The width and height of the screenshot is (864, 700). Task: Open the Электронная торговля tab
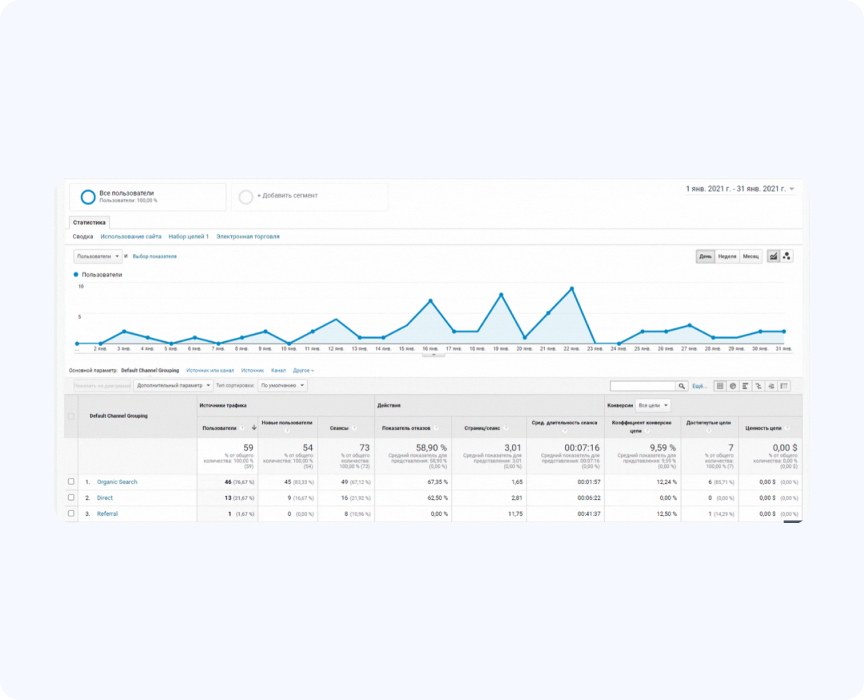(x=248, y=237)
